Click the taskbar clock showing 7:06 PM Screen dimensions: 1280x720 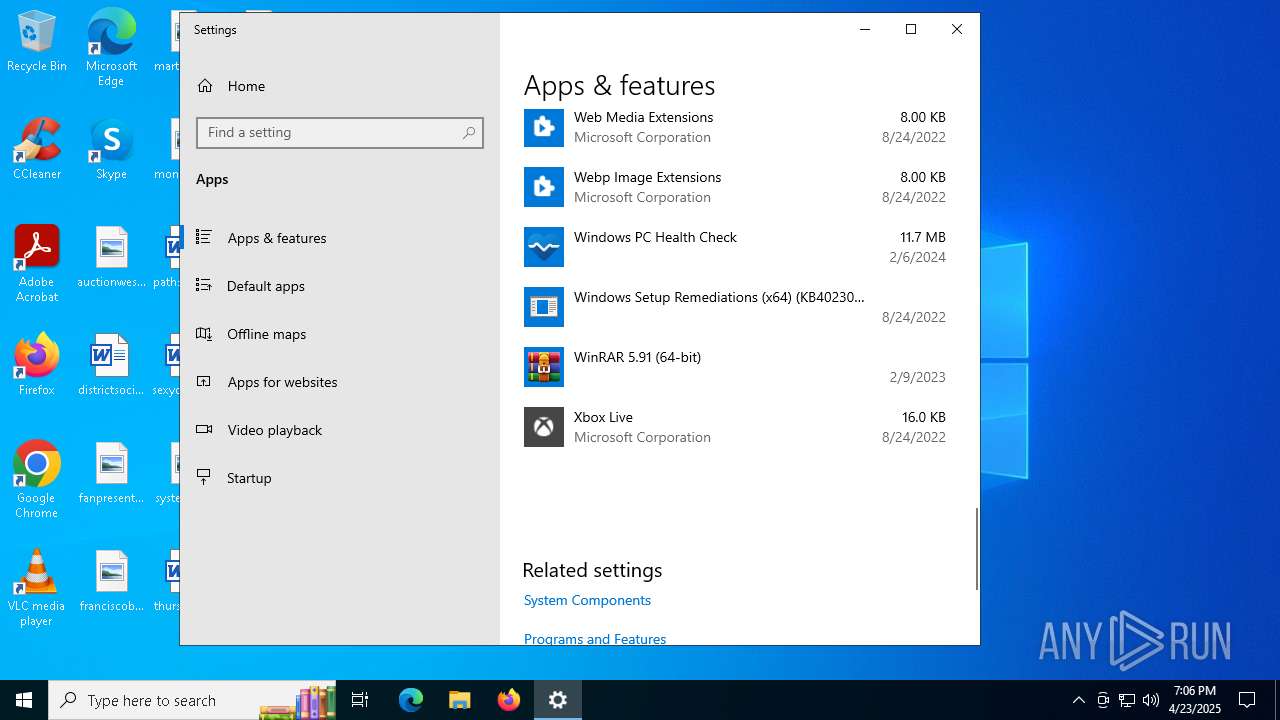[x=1195, y=700]
